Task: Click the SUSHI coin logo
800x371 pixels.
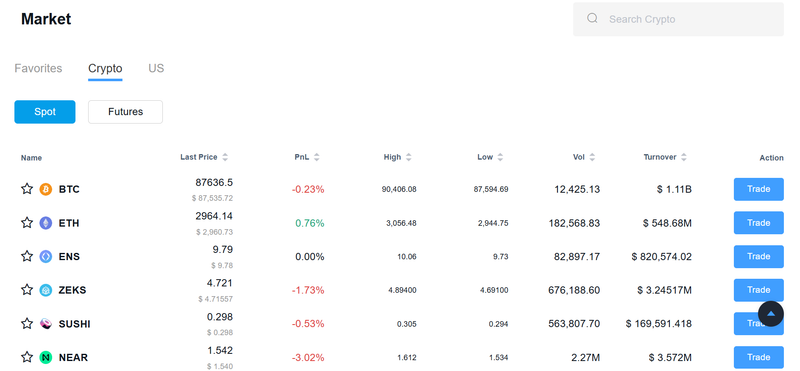Action: [46, 324]
